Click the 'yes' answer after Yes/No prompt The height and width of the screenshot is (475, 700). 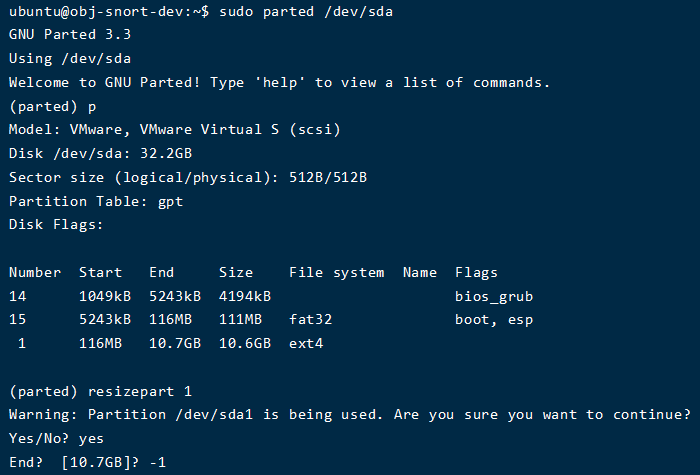[92, 439]
